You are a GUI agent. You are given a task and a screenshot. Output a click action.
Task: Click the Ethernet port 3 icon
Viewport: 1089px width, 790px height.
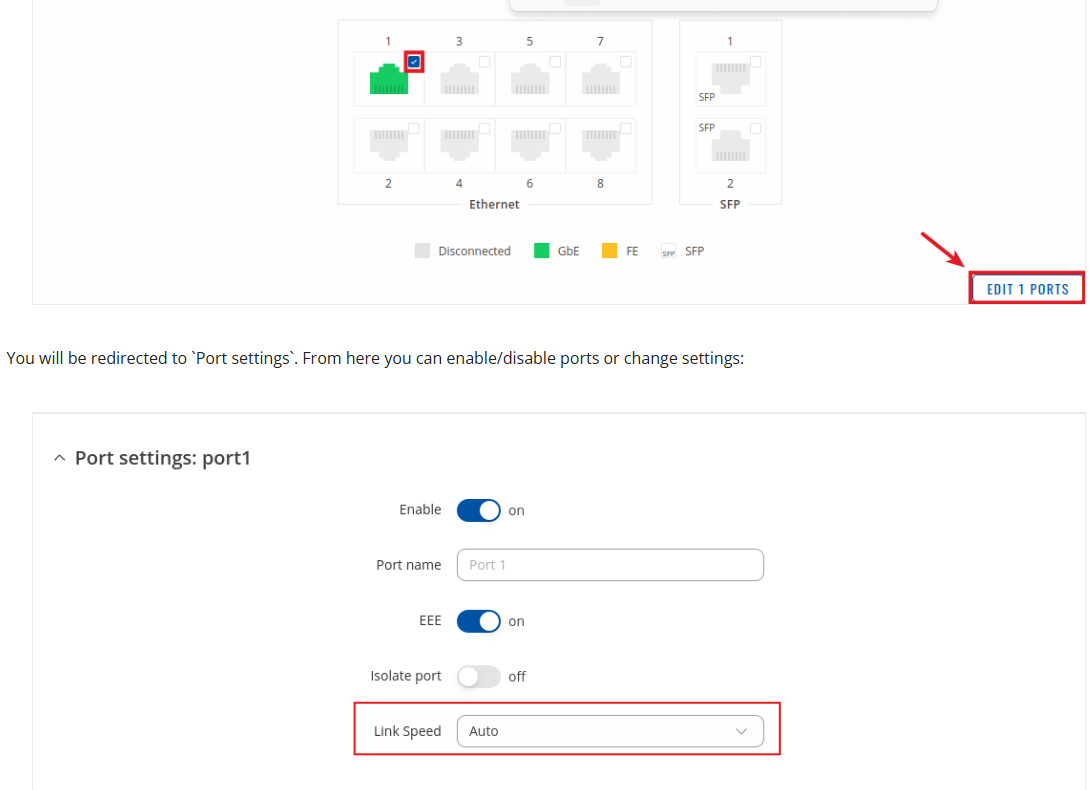459,80
